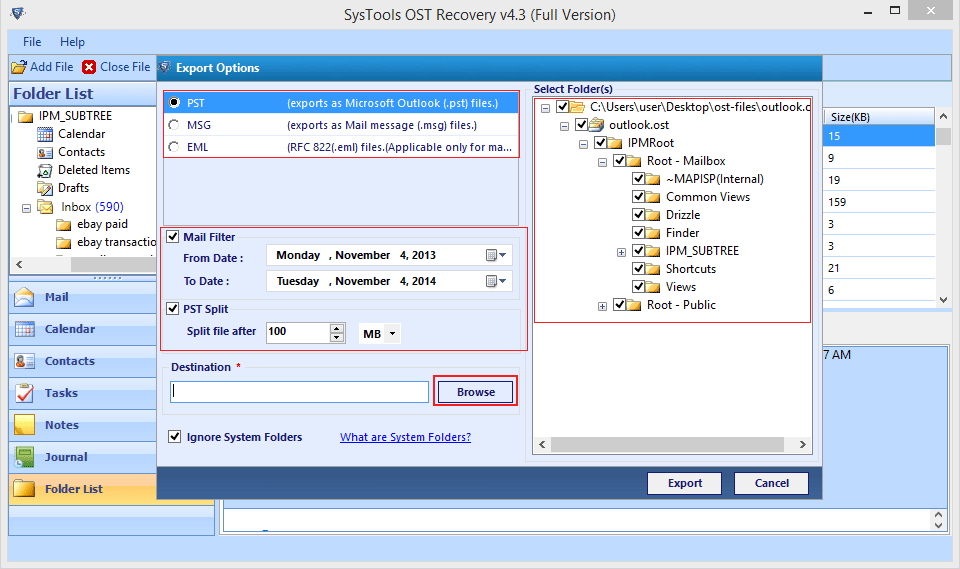
Task: Uncheck the Views folder checkbox
Action: [639, 287]
